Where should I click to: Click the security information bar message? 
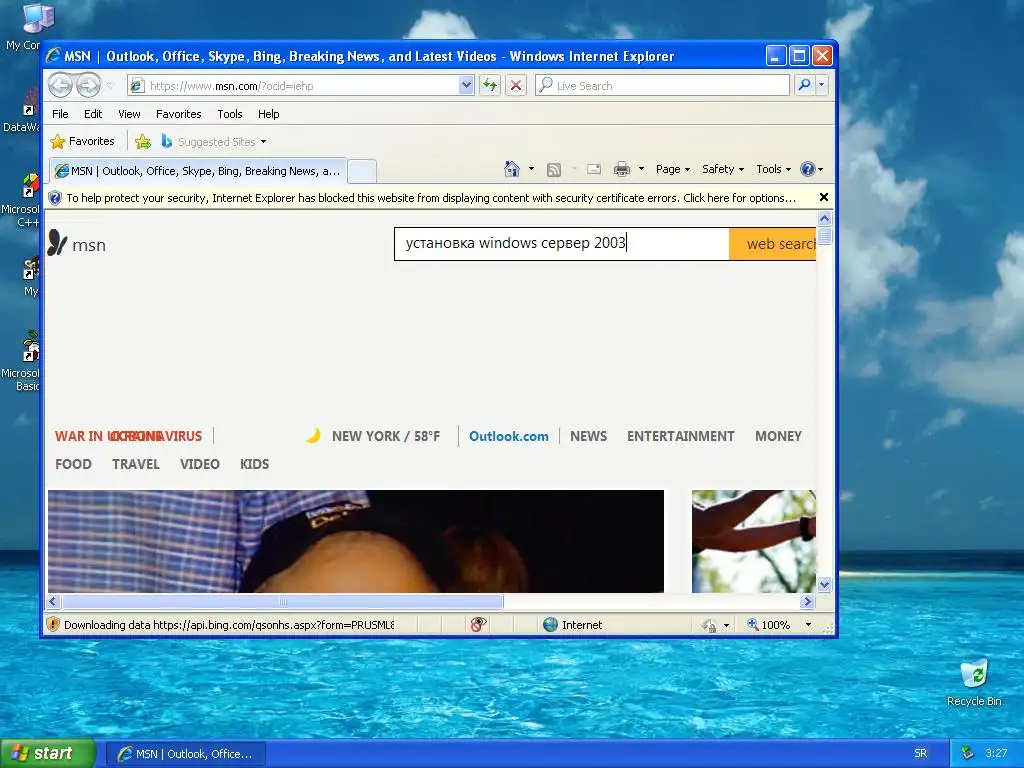click(430, 198)
